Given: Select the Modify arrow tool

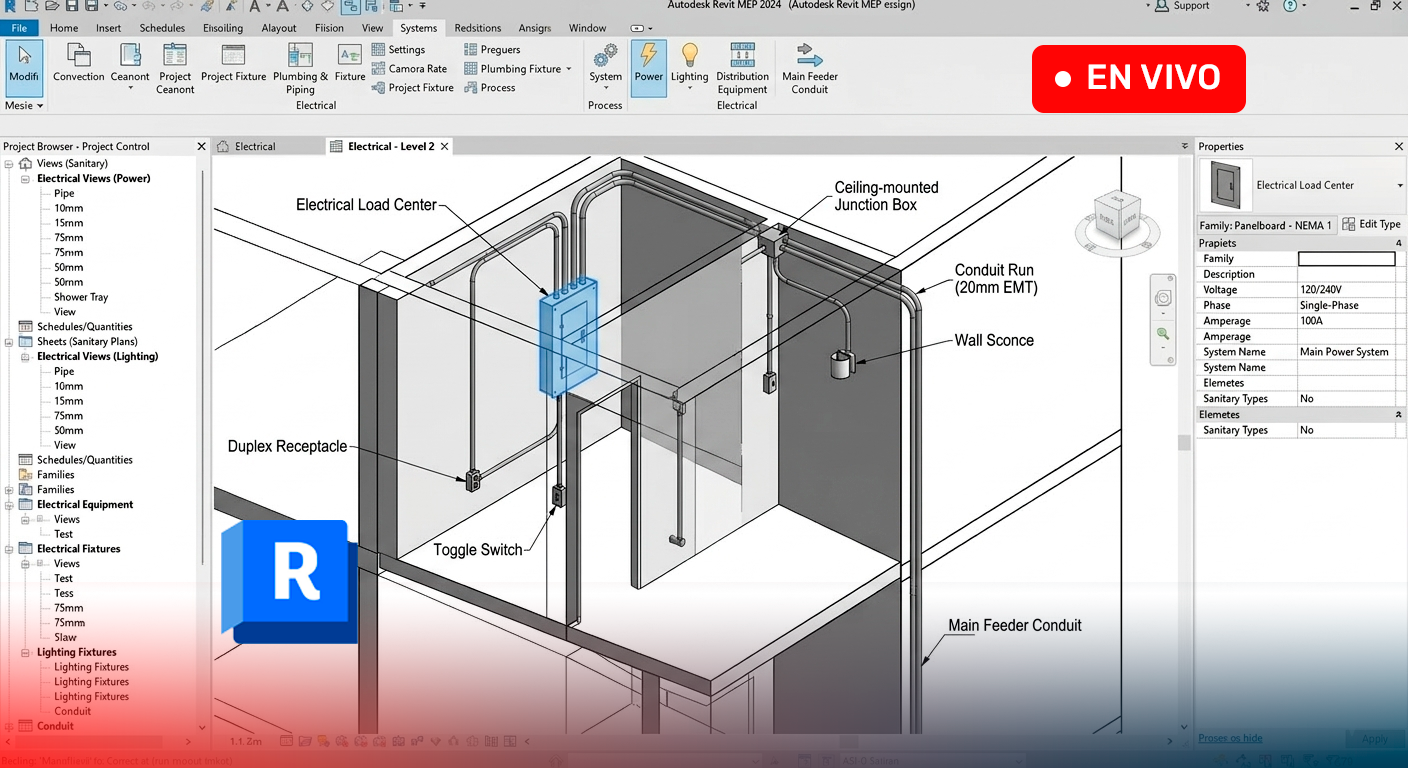Looking at the screenshot, I should click(24, 67).
